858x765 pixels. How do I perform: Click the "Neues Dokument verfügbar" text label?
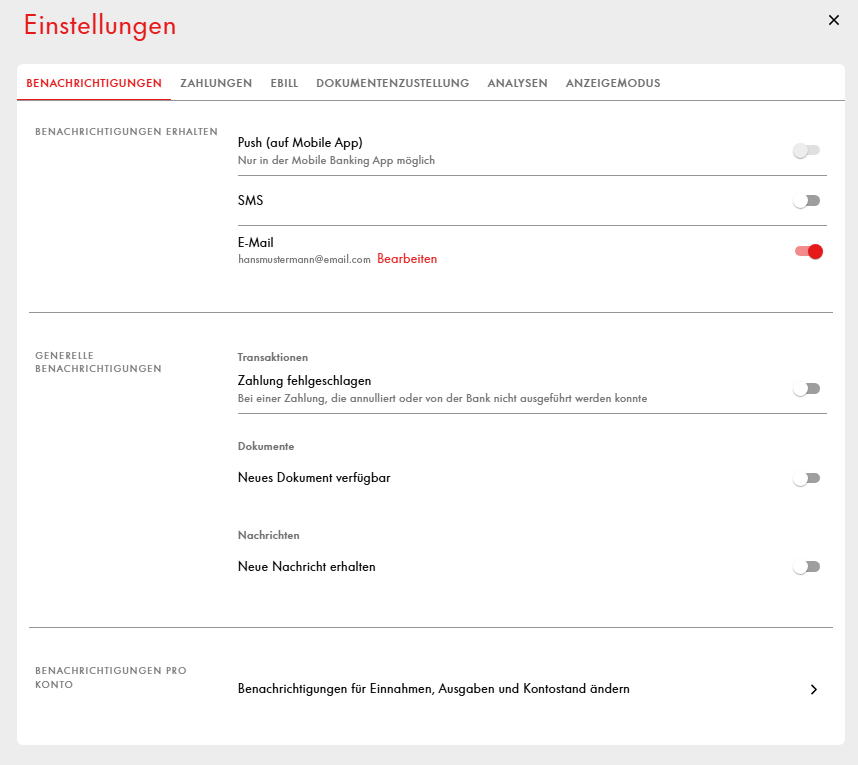pos(314,478)
